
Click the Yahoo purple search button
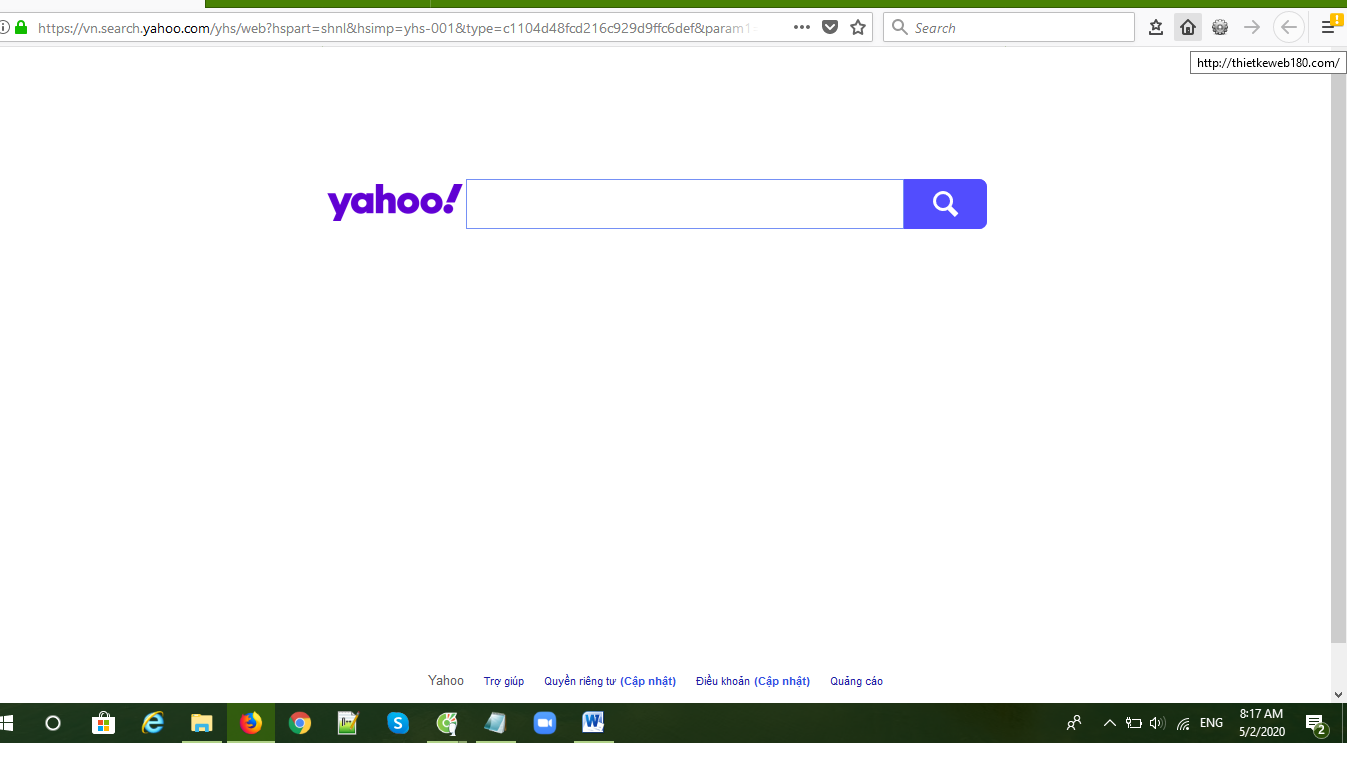(944, 204)
